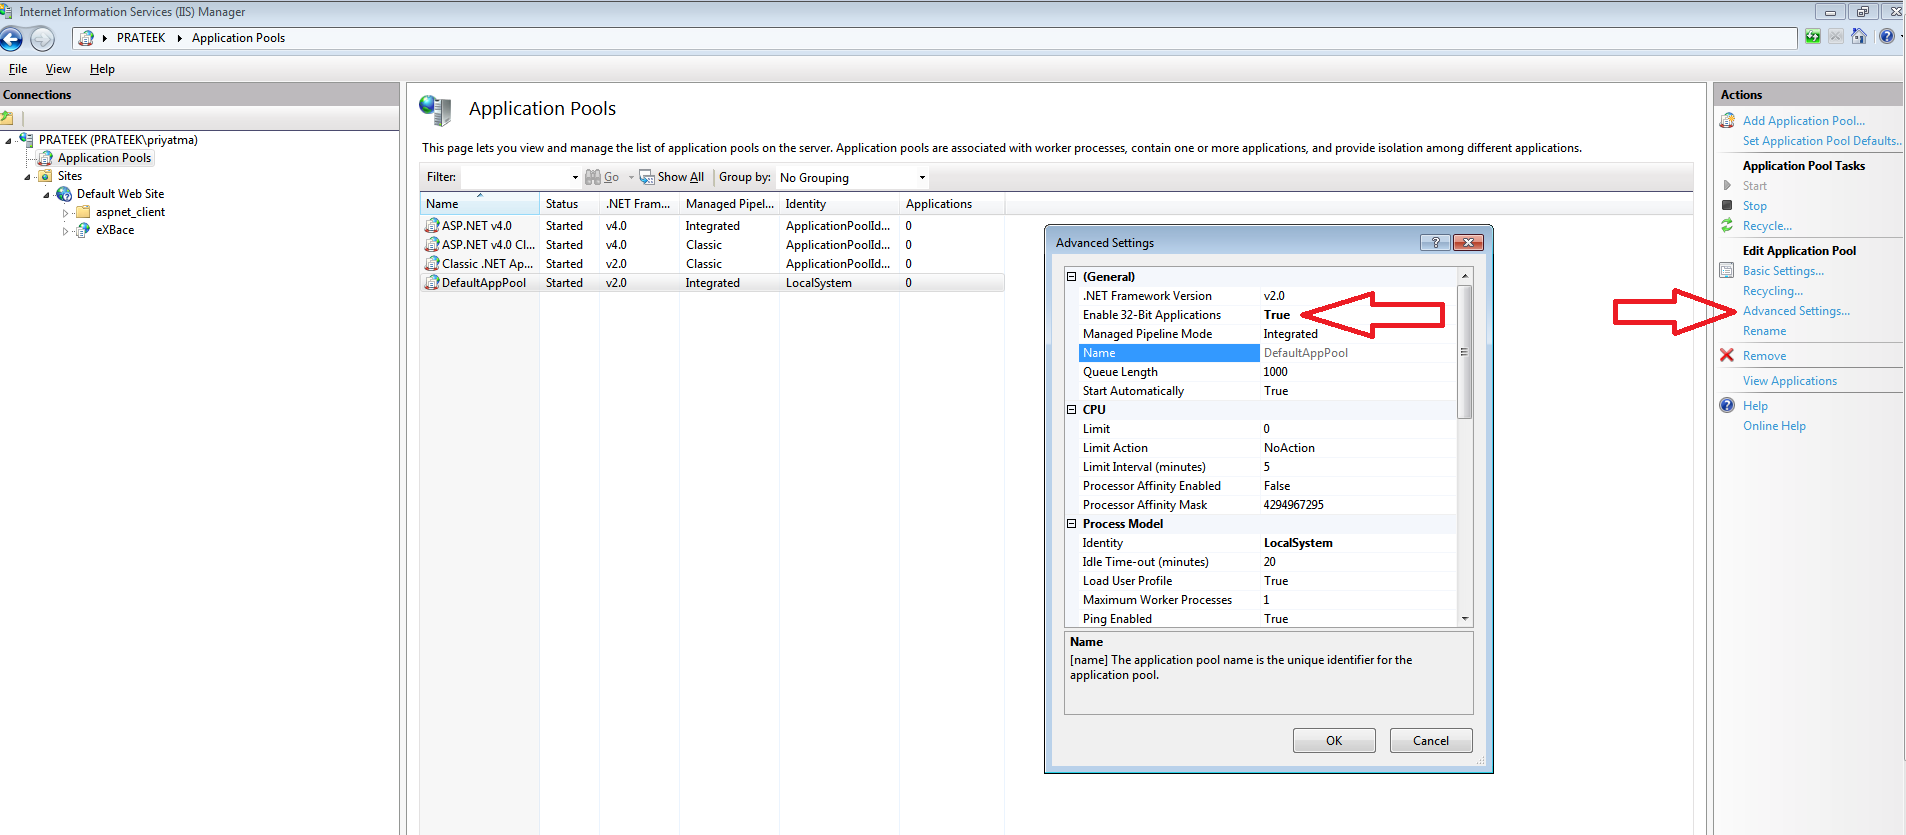1906x835 pixels.
Task: Click the red Remove X icon
Action: (x=1727, y=355)
